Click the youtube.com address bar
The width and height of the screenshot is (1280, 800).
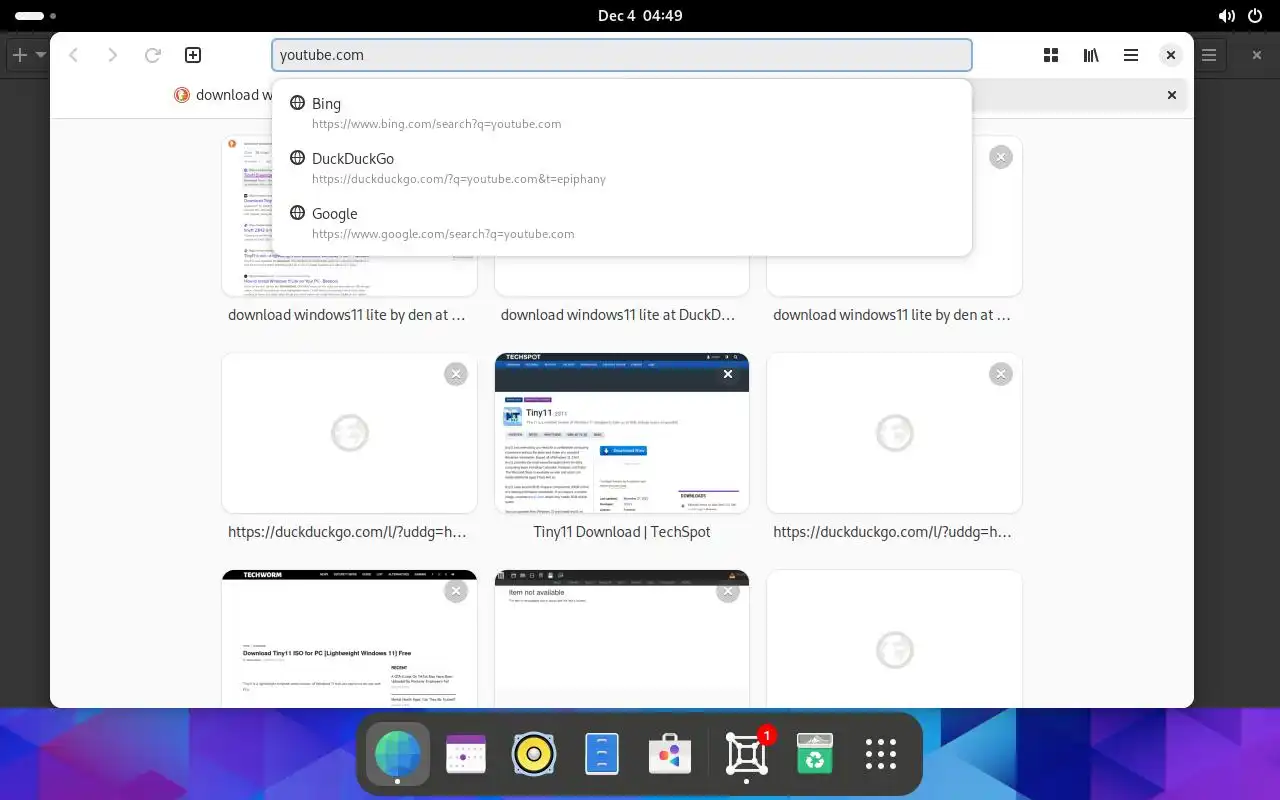click(x=622, y=55)
